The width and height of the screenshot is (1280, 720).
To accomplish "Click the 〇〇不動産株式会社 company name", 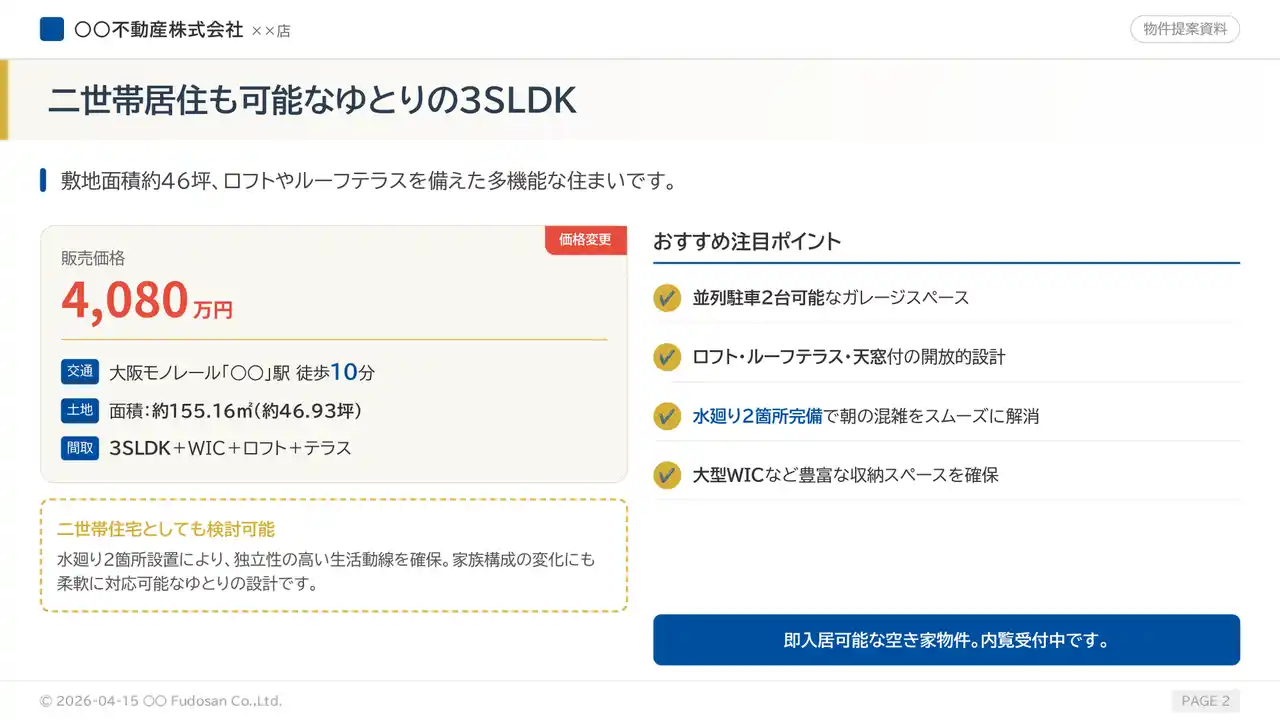I will pos(159,30).
